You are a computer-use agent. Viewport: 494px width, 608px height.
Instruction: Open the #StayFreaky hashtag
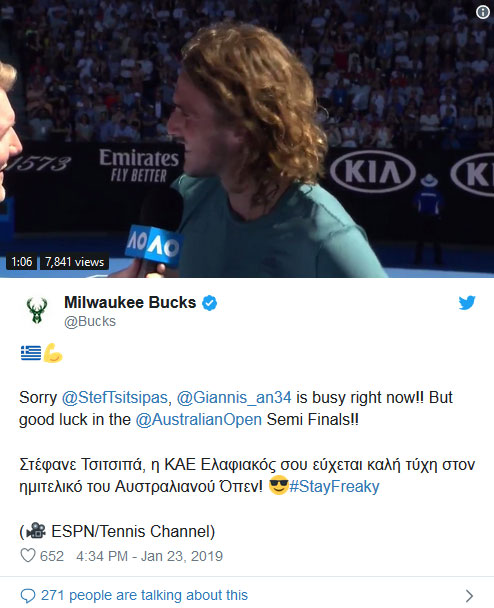[x=334, y=486]
